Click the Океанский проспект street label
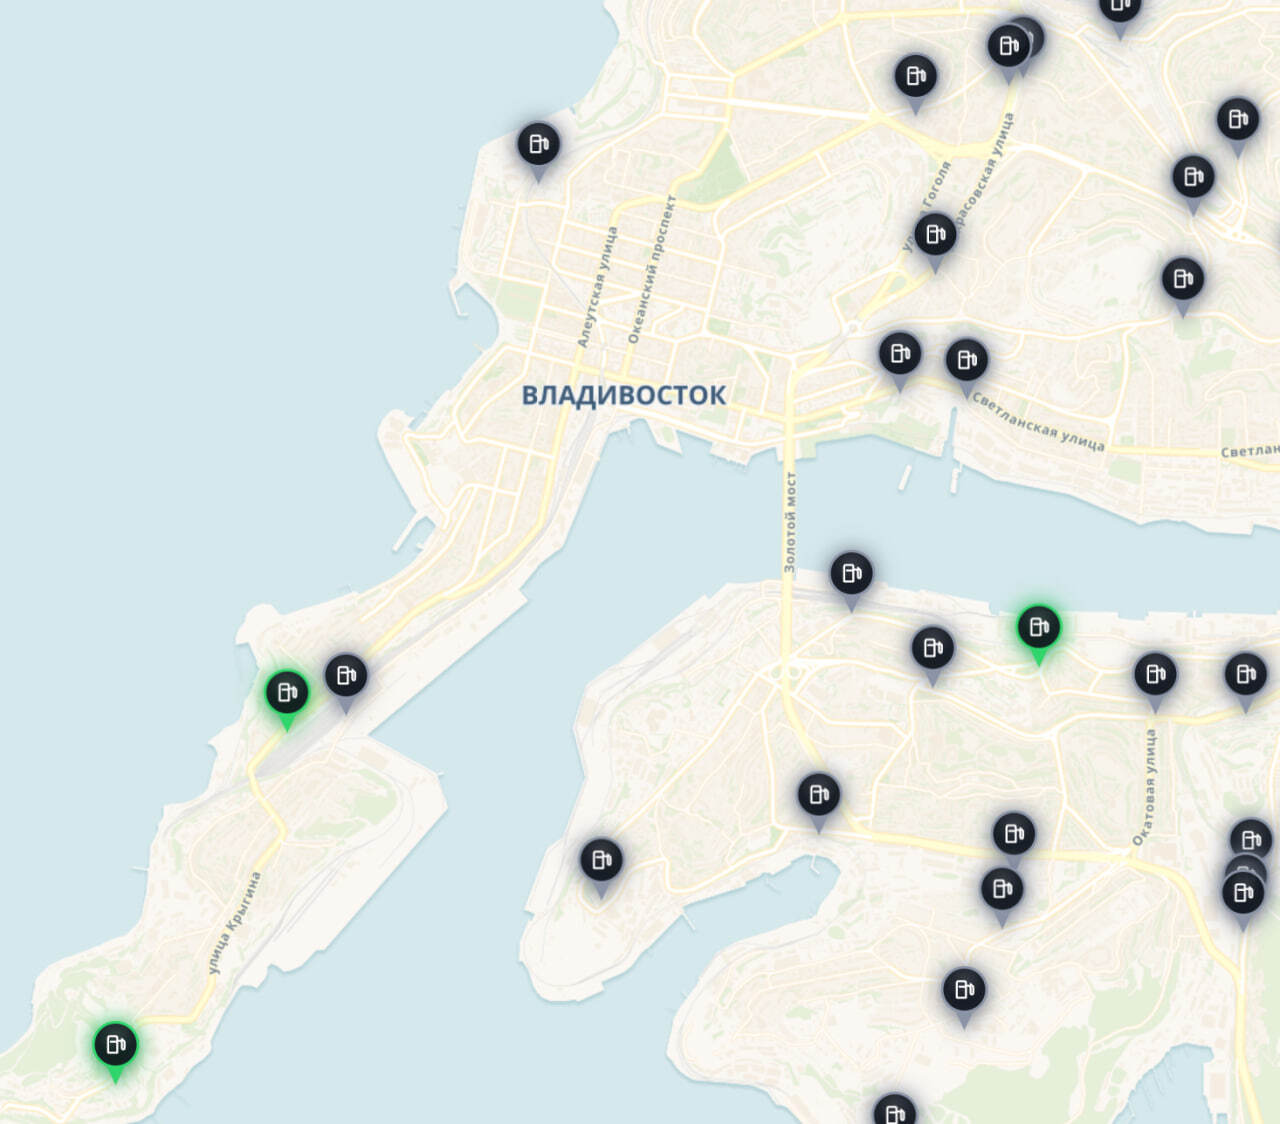Image resolution: width=1280 pixels, height=1124 pixels. (651, 269)
